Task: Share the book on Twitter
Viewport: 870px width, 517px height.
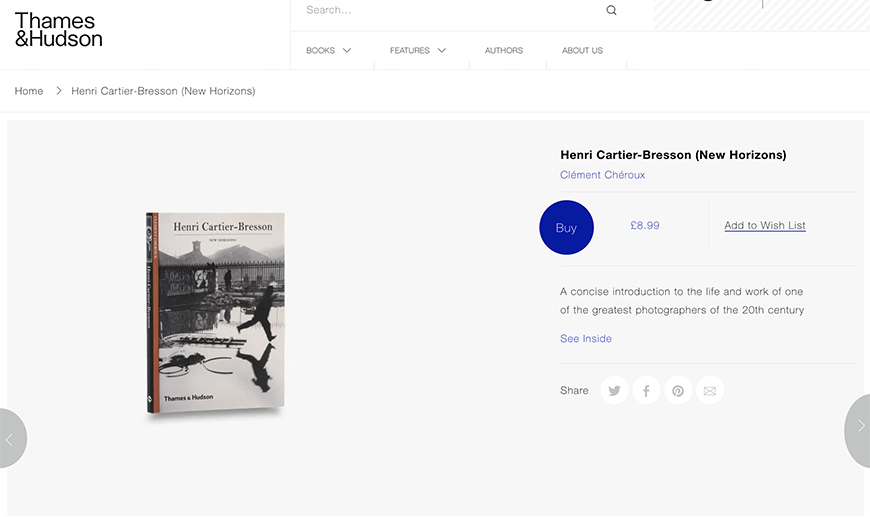Action: coord(614,391)
